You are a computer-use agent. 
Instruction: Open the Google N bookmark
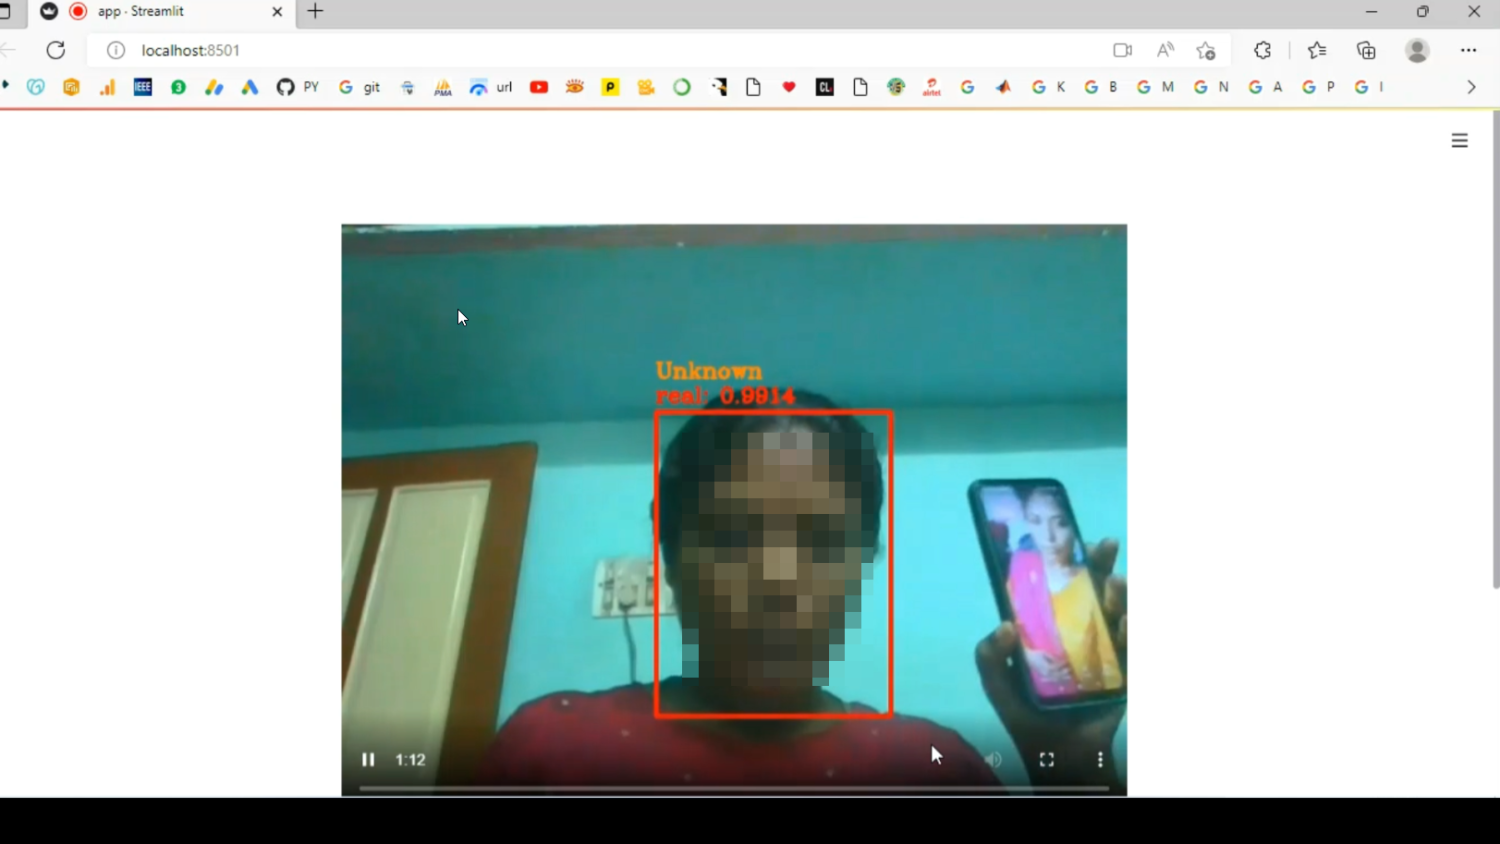pyautogui.click(x=1211, y=87)
